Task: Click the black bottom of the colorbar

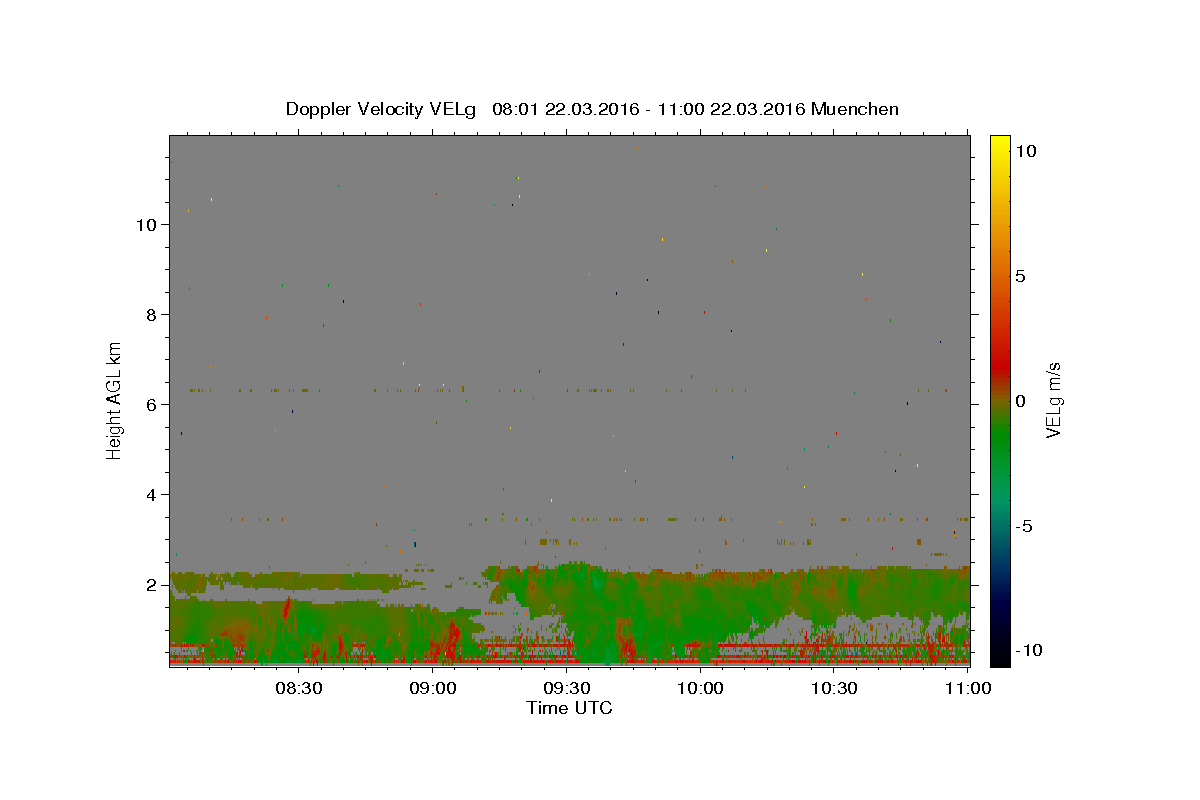Action: click(999, 660)
